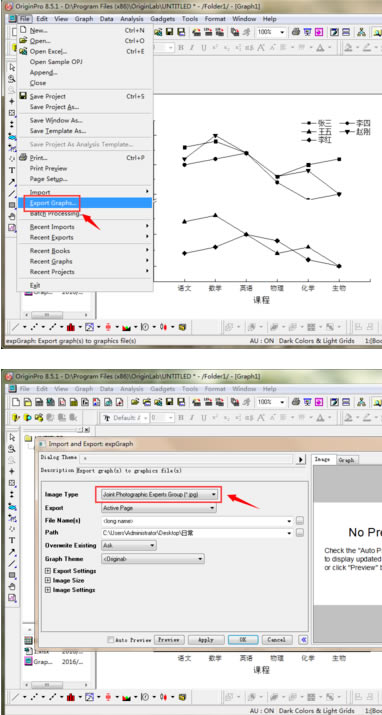
Task: Toggle the Auto Preview checkbox
Action: pyautogui.click(x=110, y=640)
